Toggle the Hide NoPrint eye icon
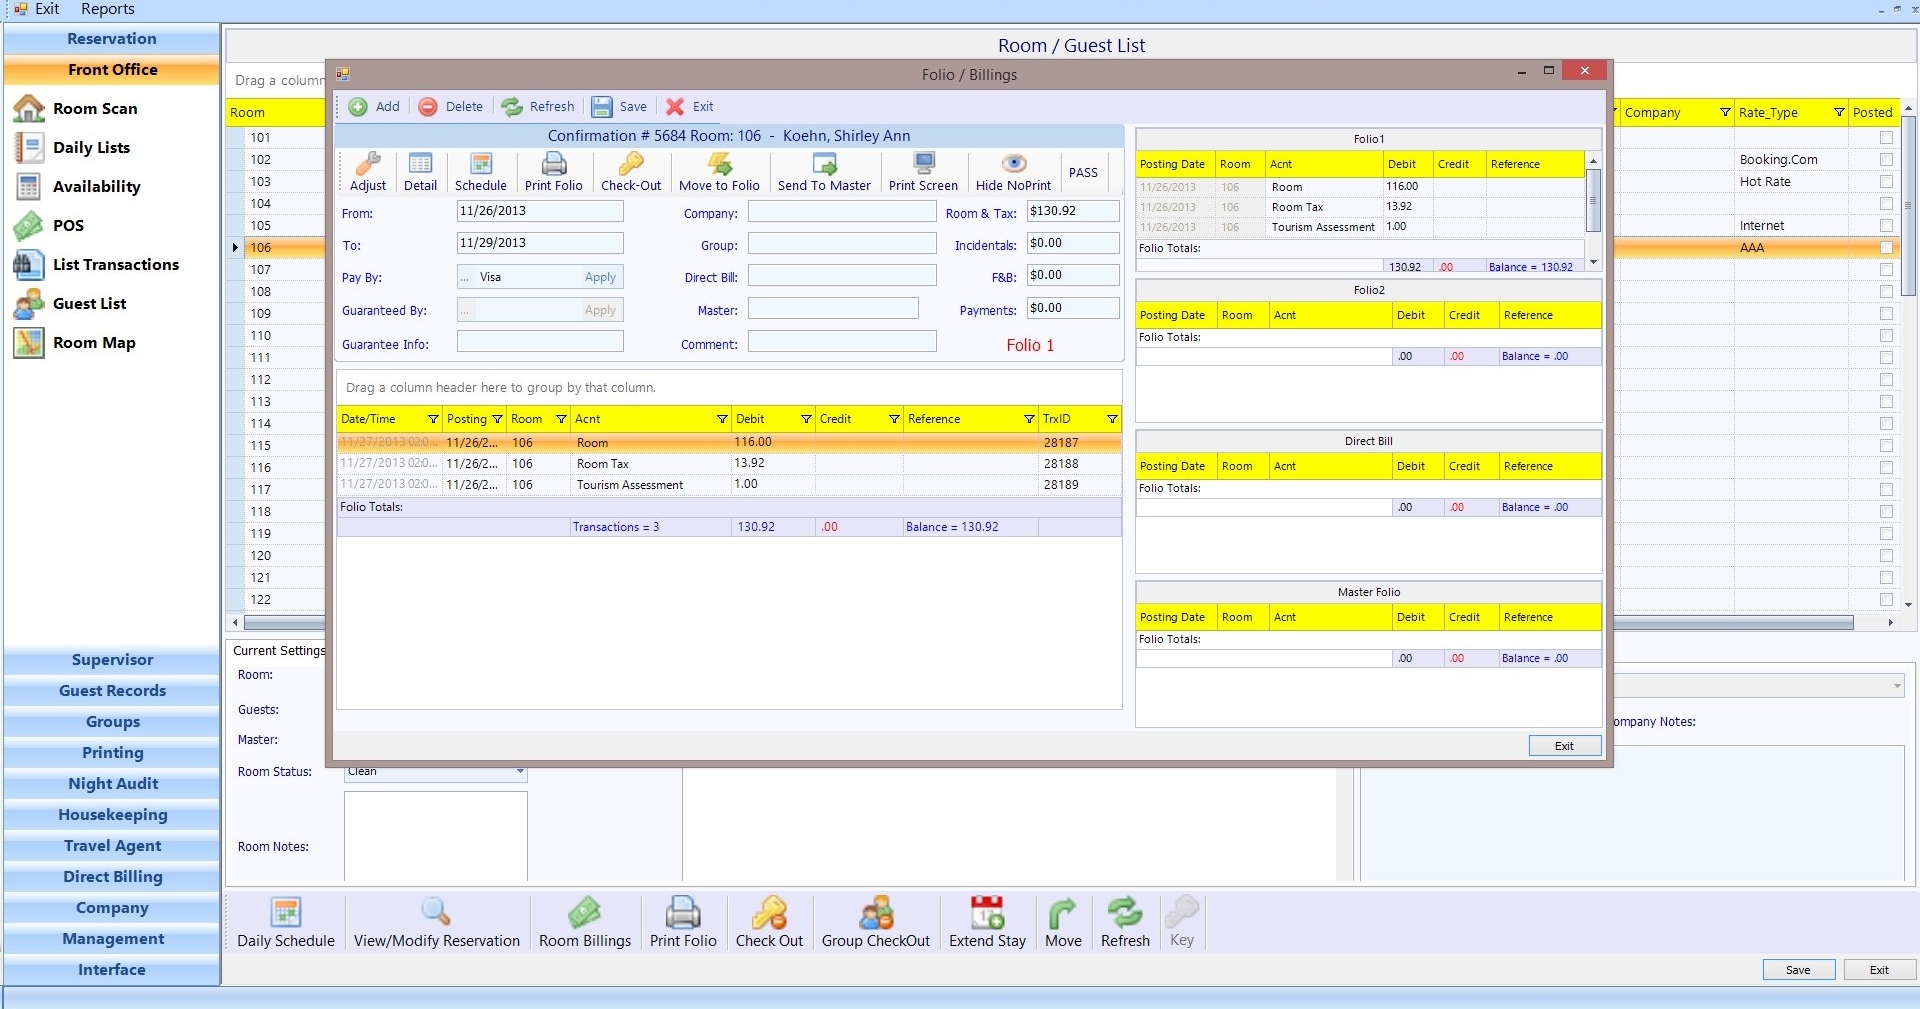 click(1013, 164)
